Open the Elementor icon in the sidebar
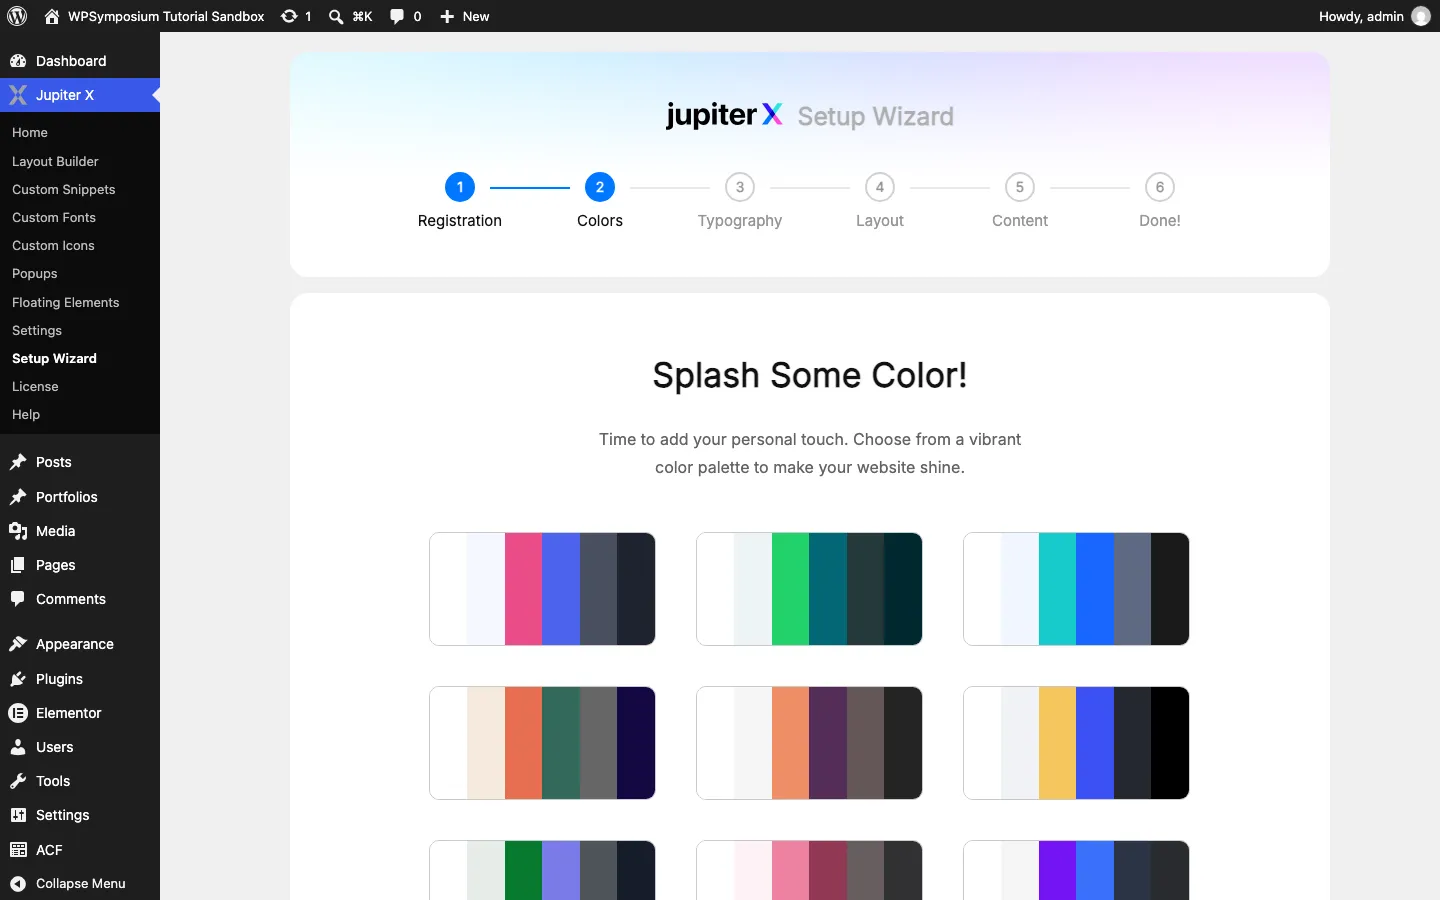The image size is (1440, 900). (x=18, y=713)
